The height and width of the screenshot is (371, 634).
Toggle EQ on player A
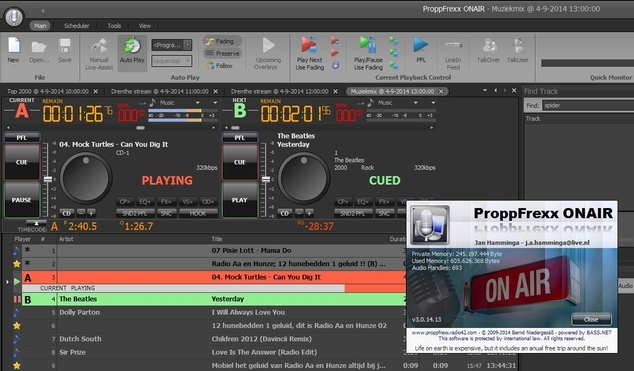click(145, 201)
